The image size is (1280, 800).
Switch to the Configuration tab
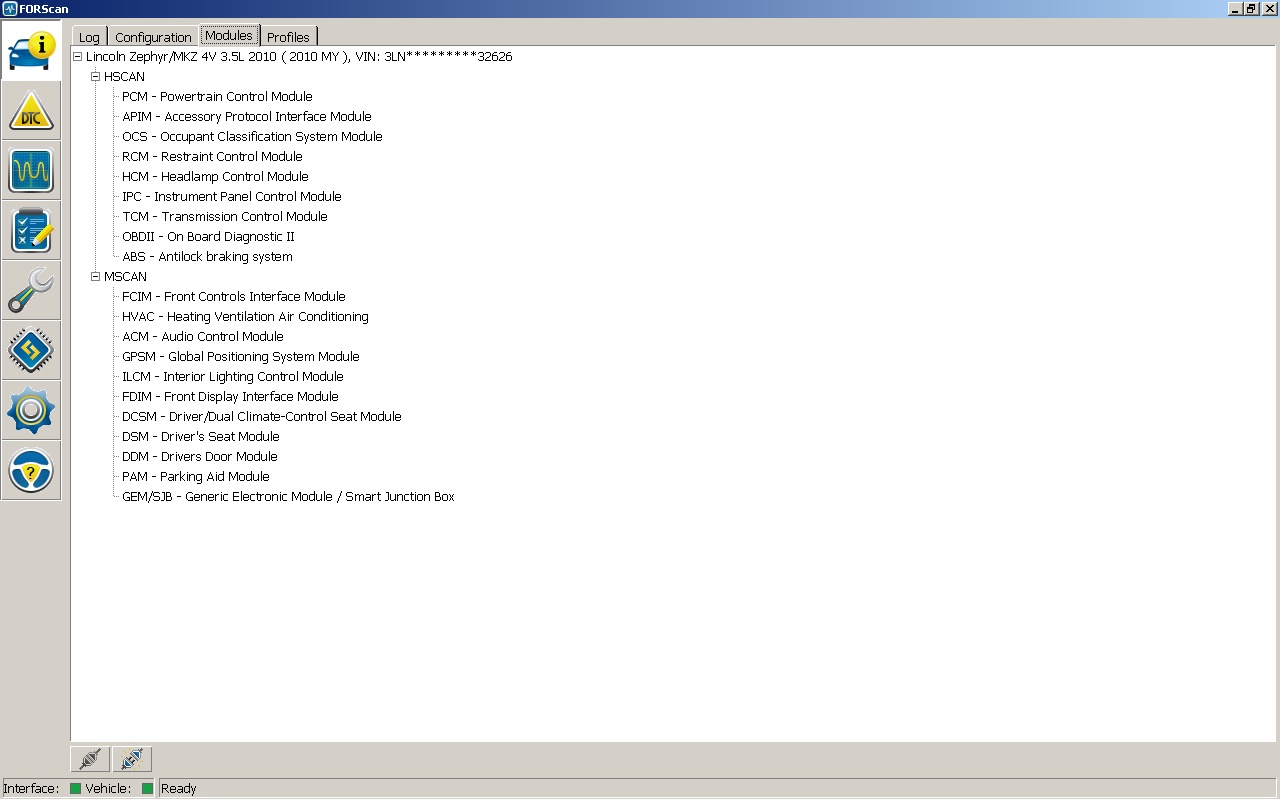(x=153, y=35)
